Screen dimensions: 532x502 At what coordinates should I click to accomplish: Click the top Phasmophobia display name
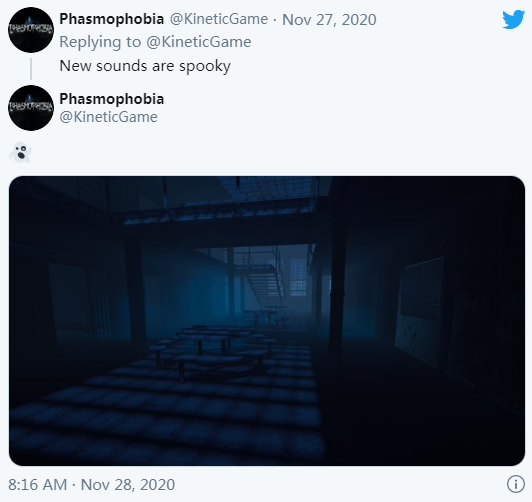(x=112, y=19)
